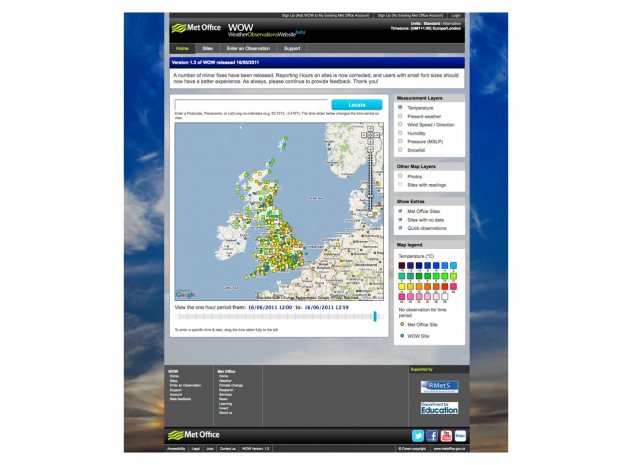630x465 pixels.
Task: Open the RMetS supporter logo
Action: [439, 387]
